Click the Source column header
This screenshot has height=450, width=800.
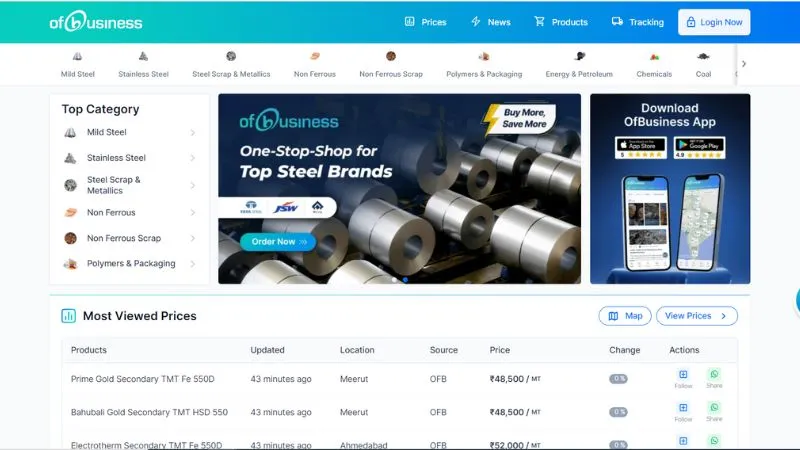tap(443, 350)
